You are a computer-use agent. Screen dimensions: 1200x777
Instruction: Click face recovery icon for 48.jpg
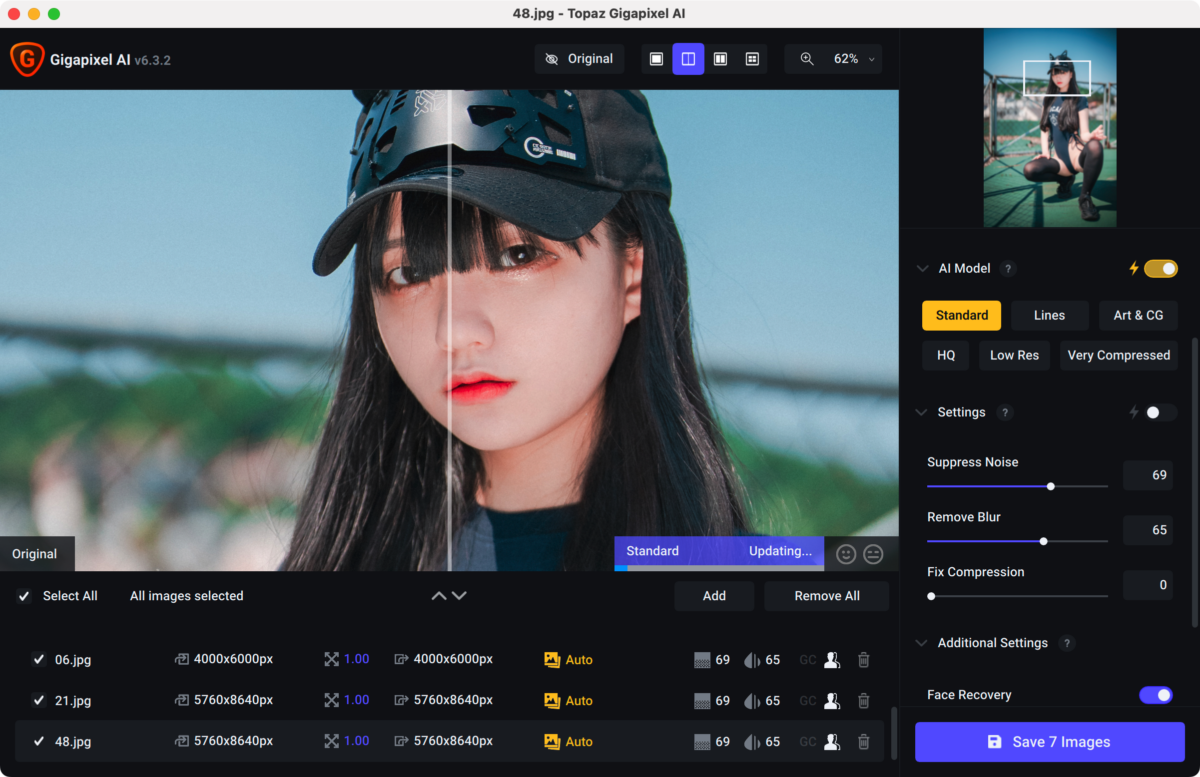(832, 742)
